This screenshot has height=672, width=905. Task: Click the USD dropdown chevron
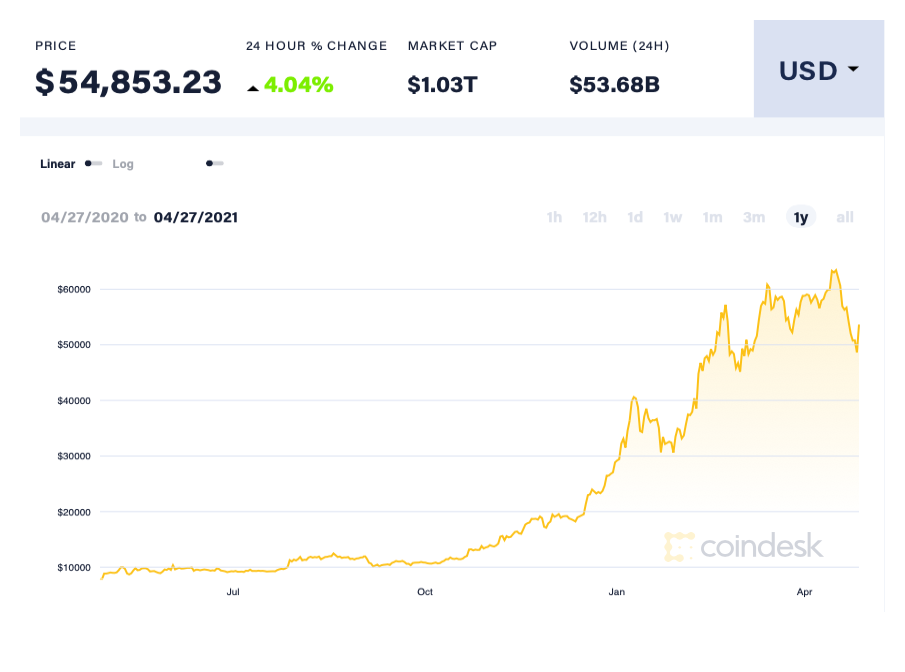[x=854, y=71]
